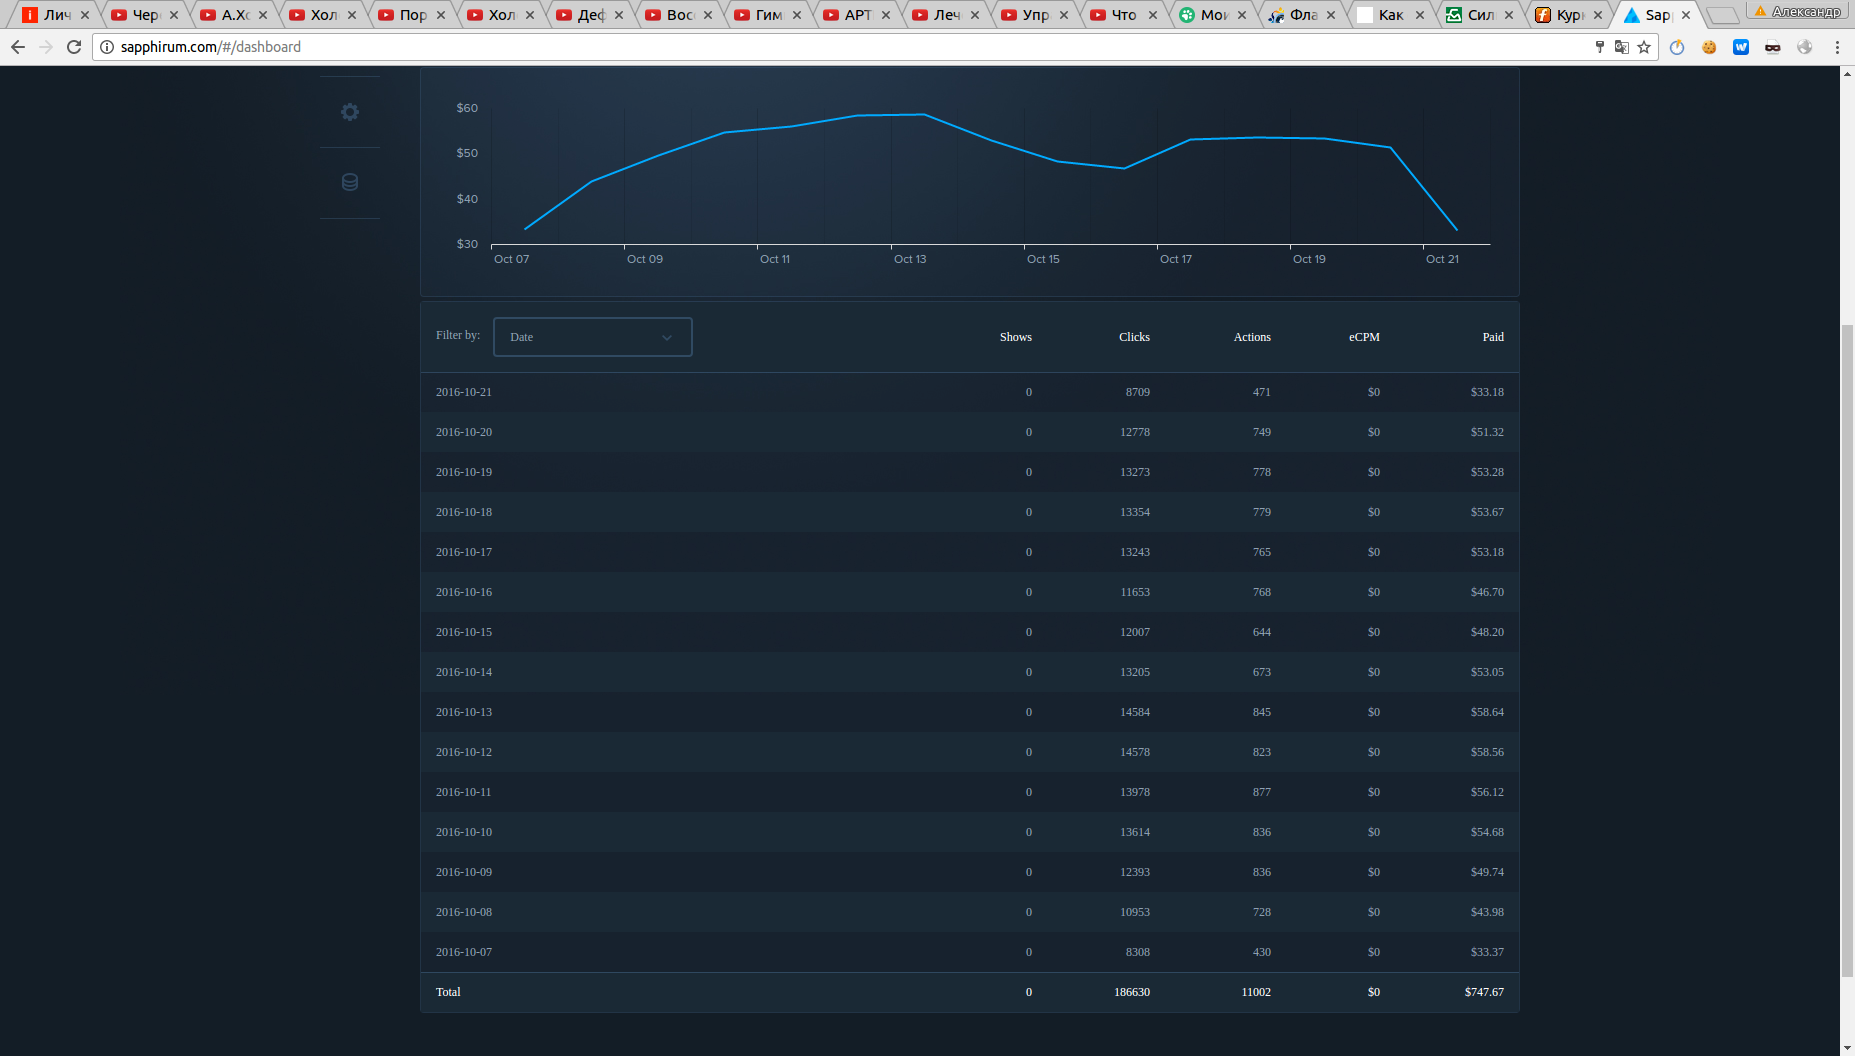Sort by the eCPM column header
The height and width of the screenshot is (1056, 1855).
click(x=1364, y=337)
